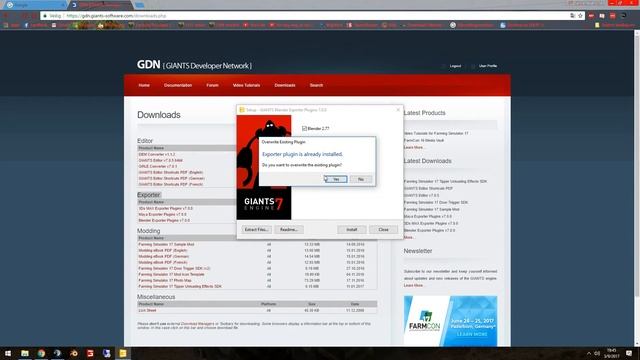Image resolution: width=640 pixels, height=360 pixels.
Task: Download GIANTS Editor Shortcuts PDF (English)
Action: (171, 172)
